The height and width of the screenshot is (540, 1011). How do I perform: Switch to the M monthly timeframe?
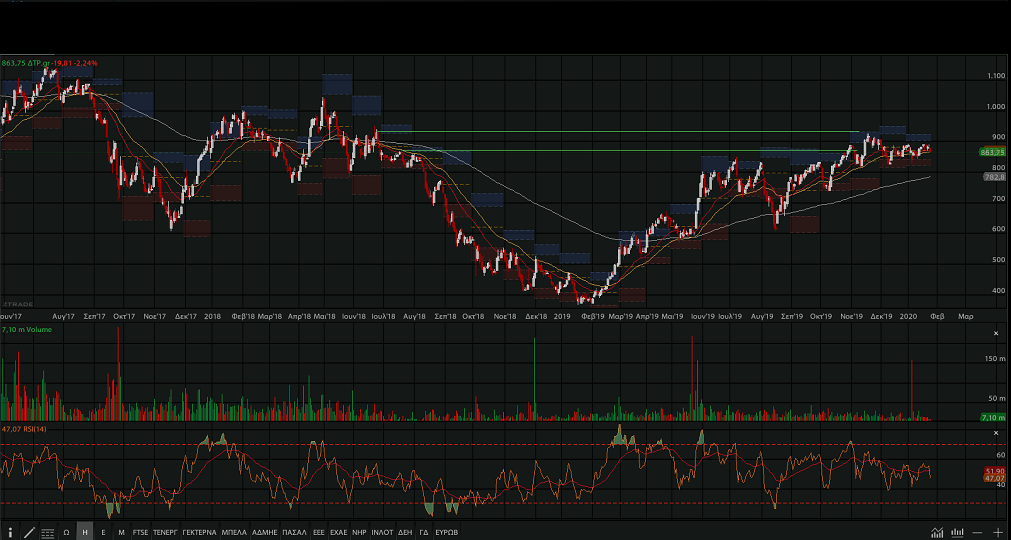click(x=121, y=532)
